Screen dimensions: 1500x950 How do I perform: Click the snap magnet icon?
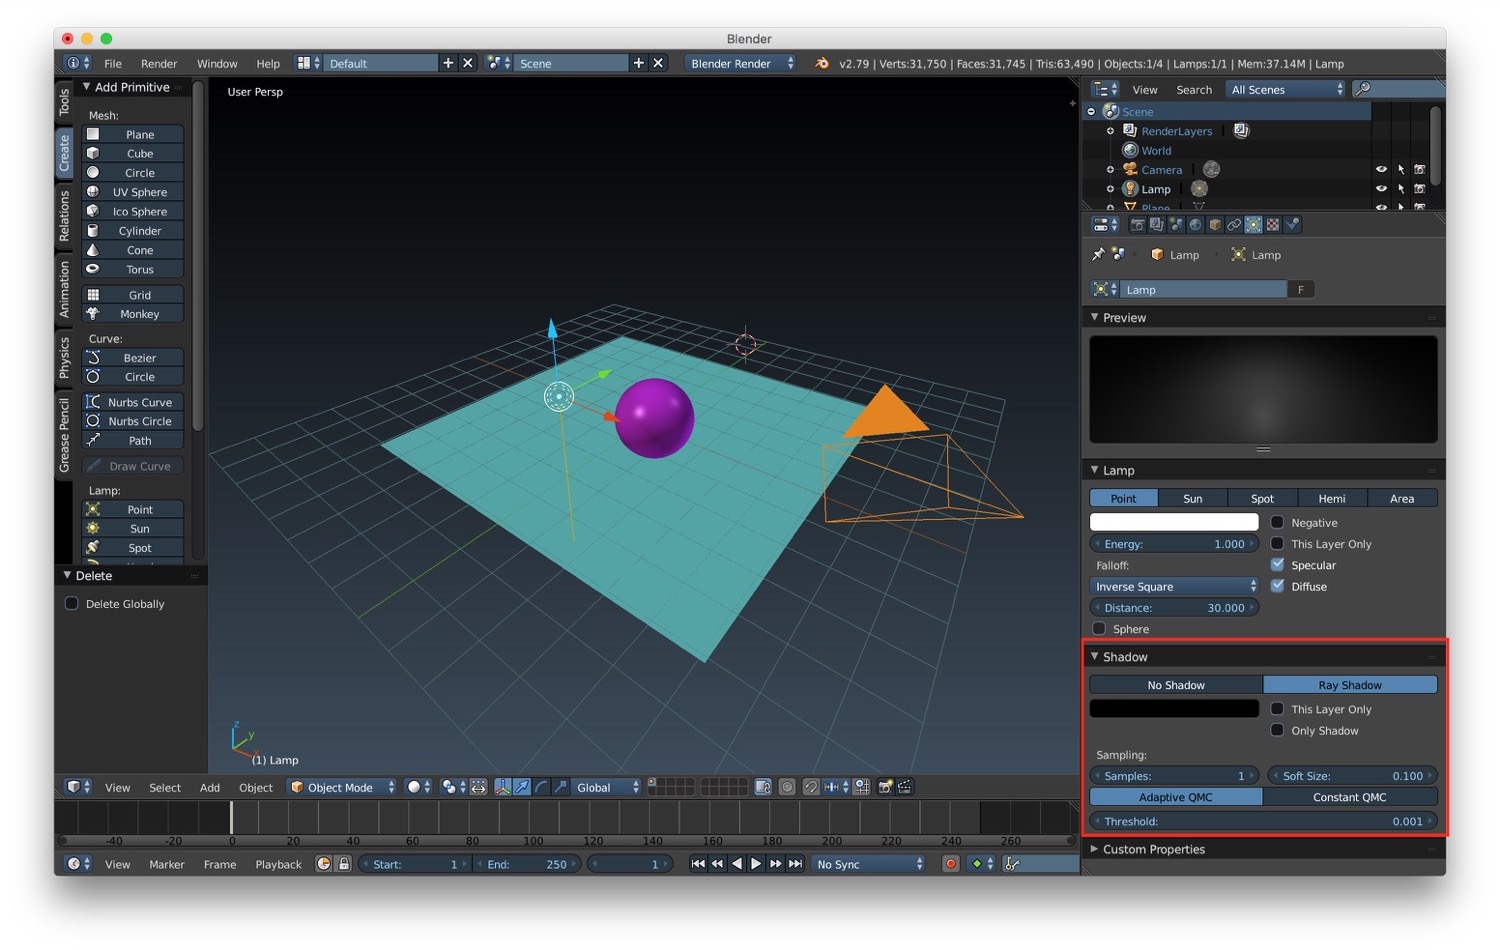[811, 787]
